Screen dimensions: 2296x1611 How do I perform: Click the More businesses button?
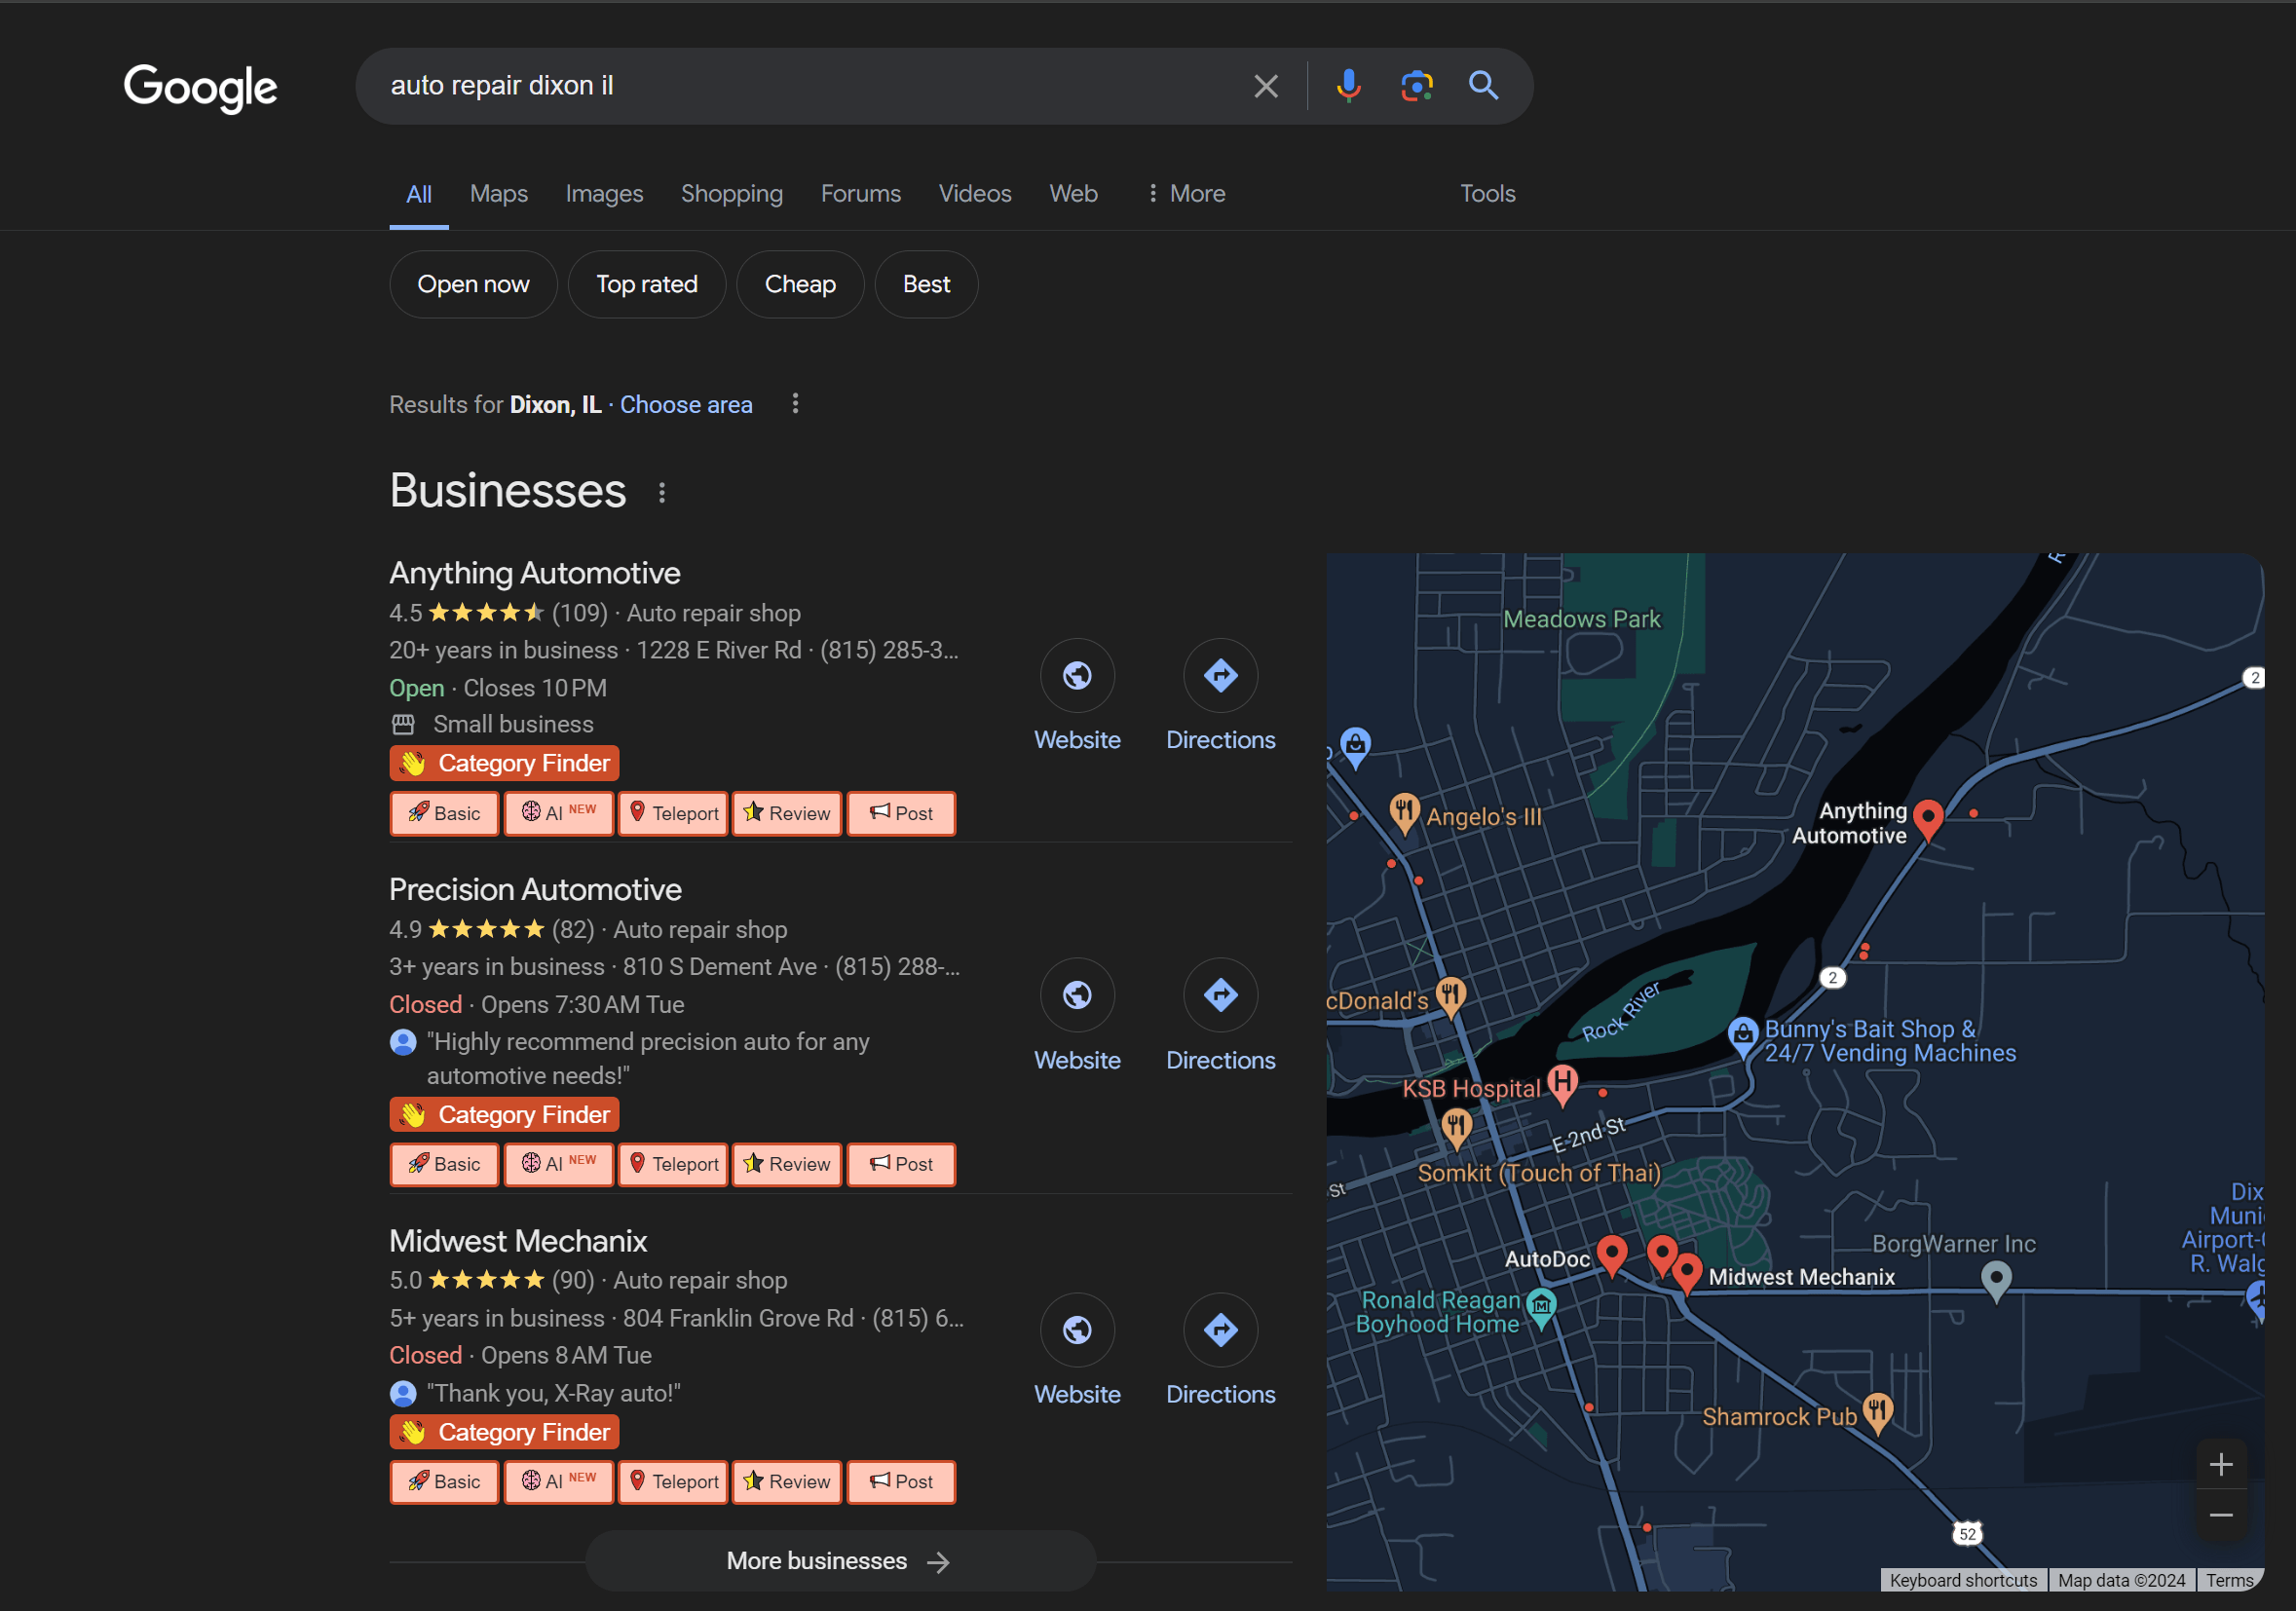point(840,1560)
